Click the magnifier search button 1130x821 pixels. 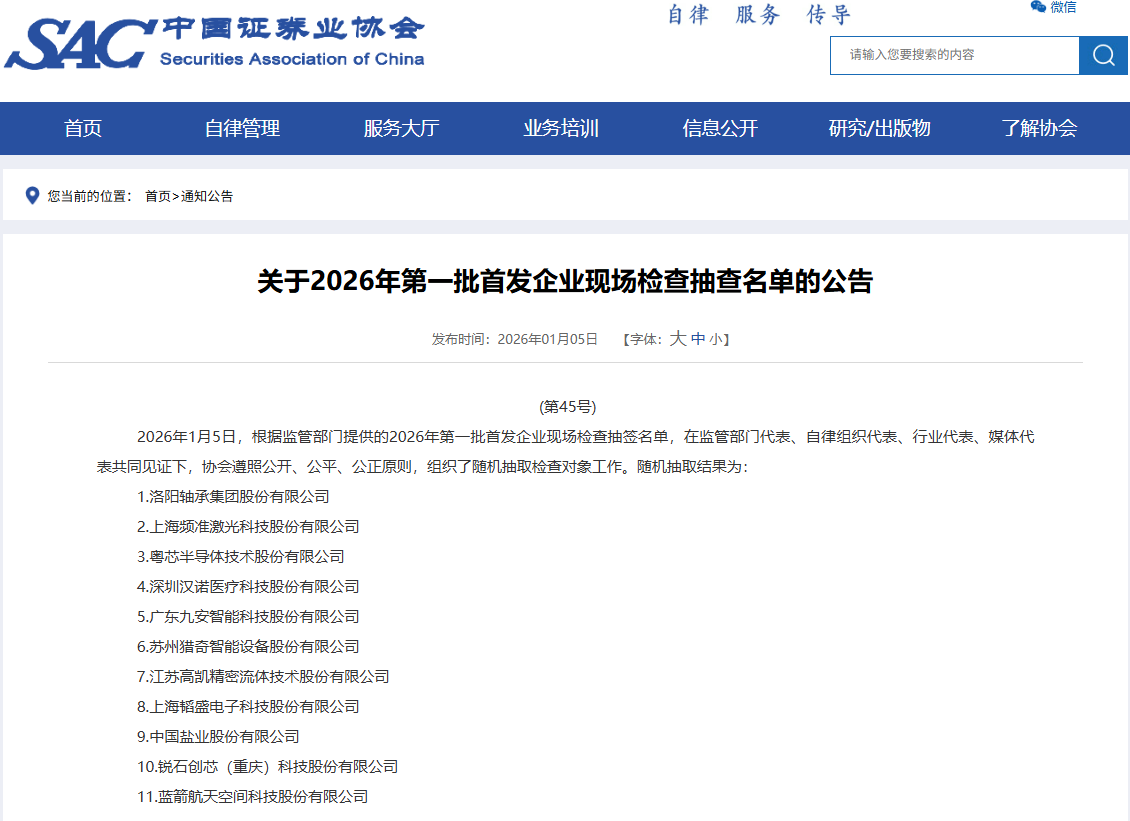(x=1103, y=55)
